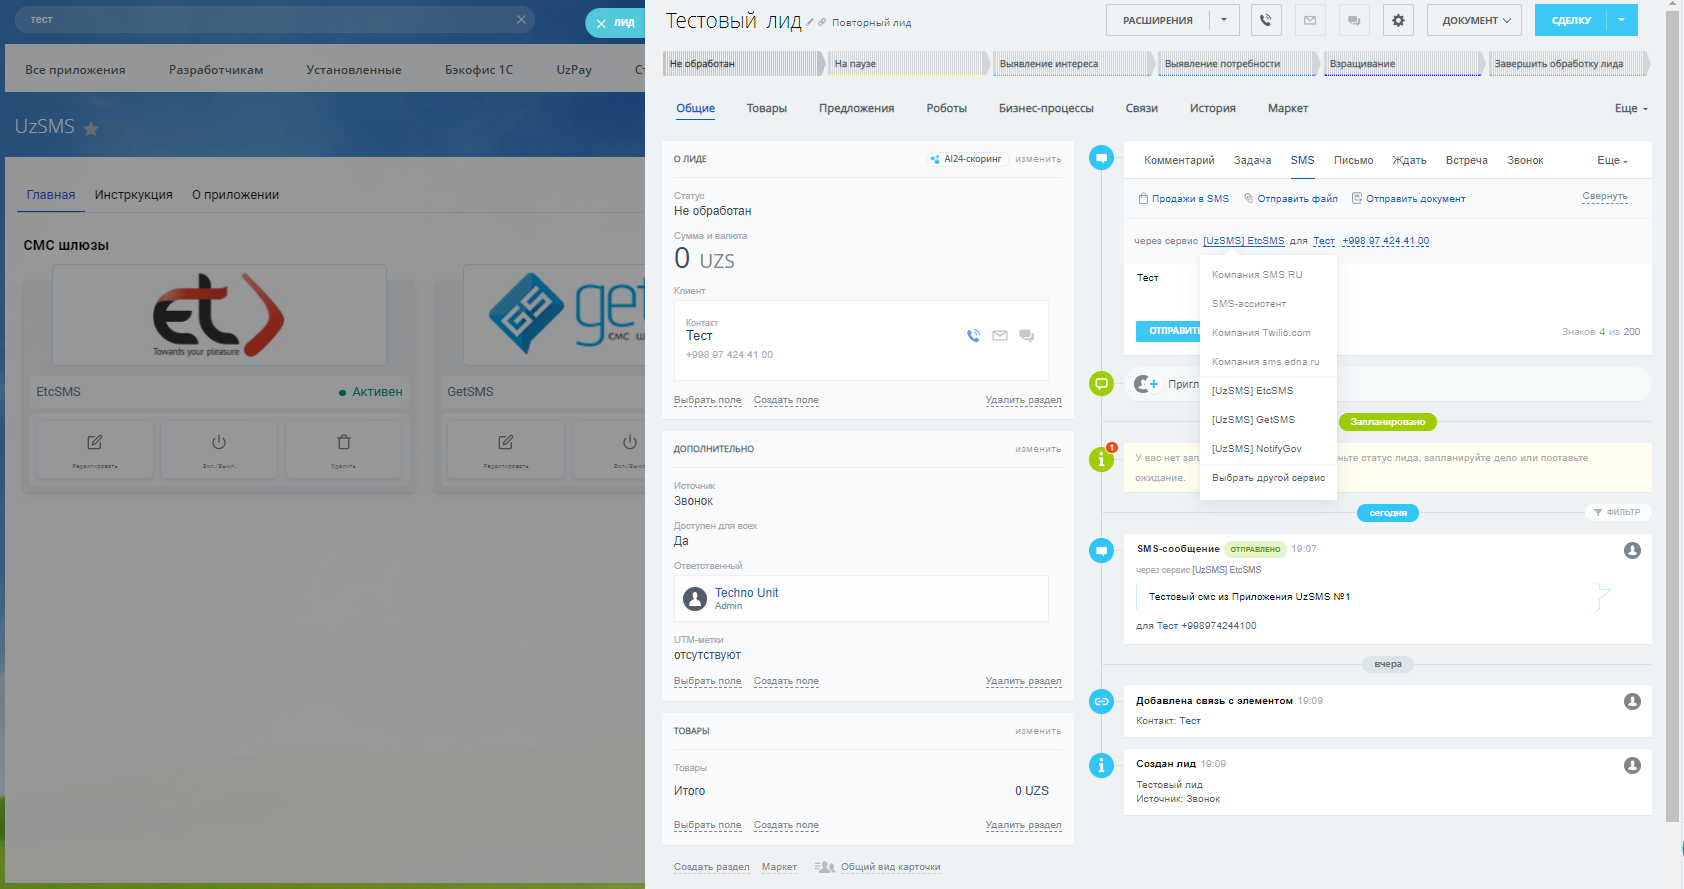Go to the История tab
This screenshot has width=1684, height=889.
point(1213,108)
